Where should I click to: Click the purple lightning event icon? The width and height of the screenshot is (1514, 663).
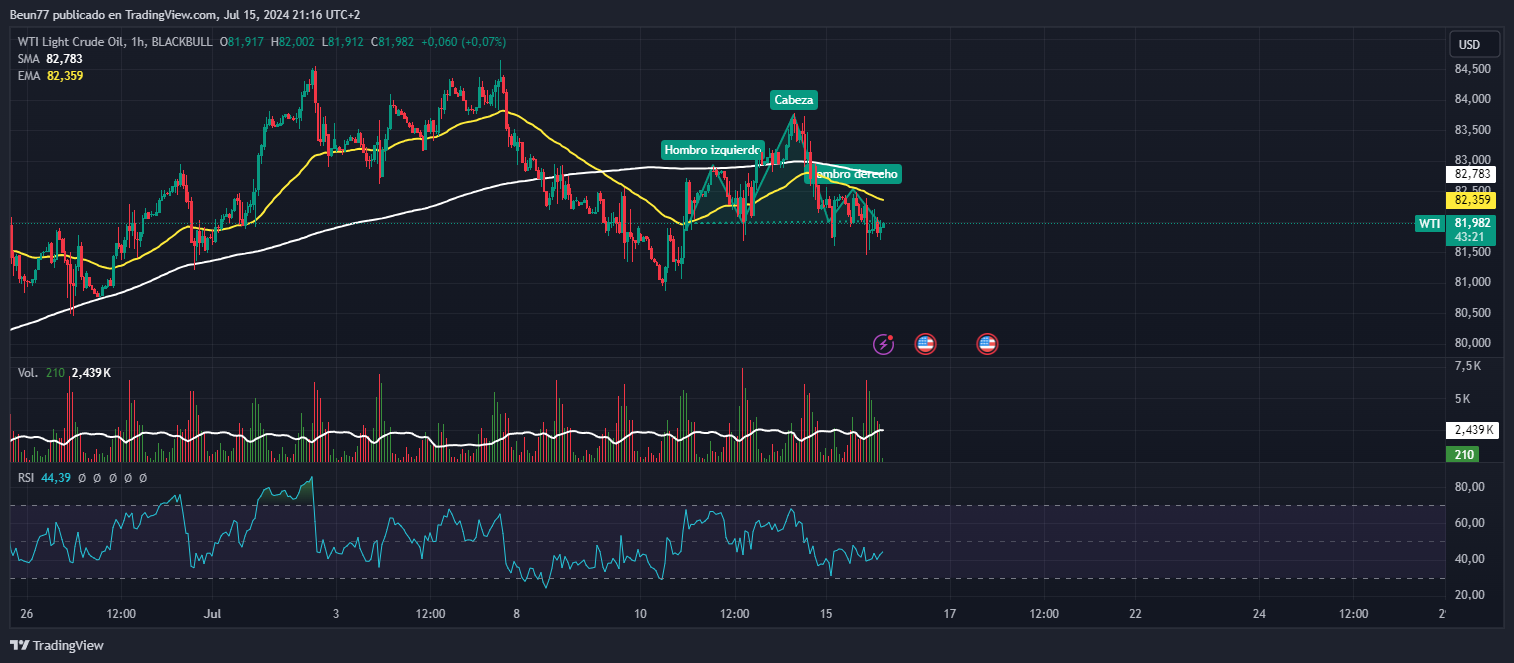click(x=884, y=344)
